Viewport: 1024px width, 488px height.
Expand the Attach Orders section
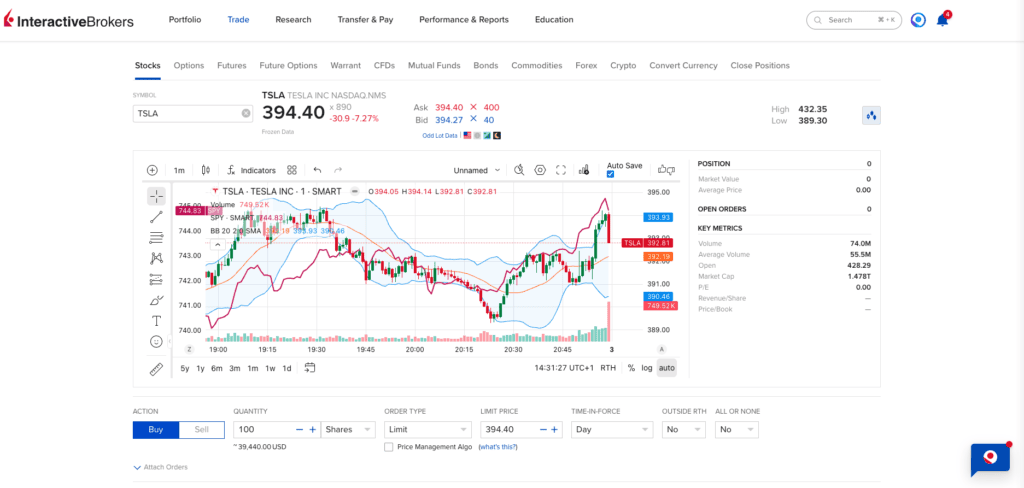tap(160, 467)
